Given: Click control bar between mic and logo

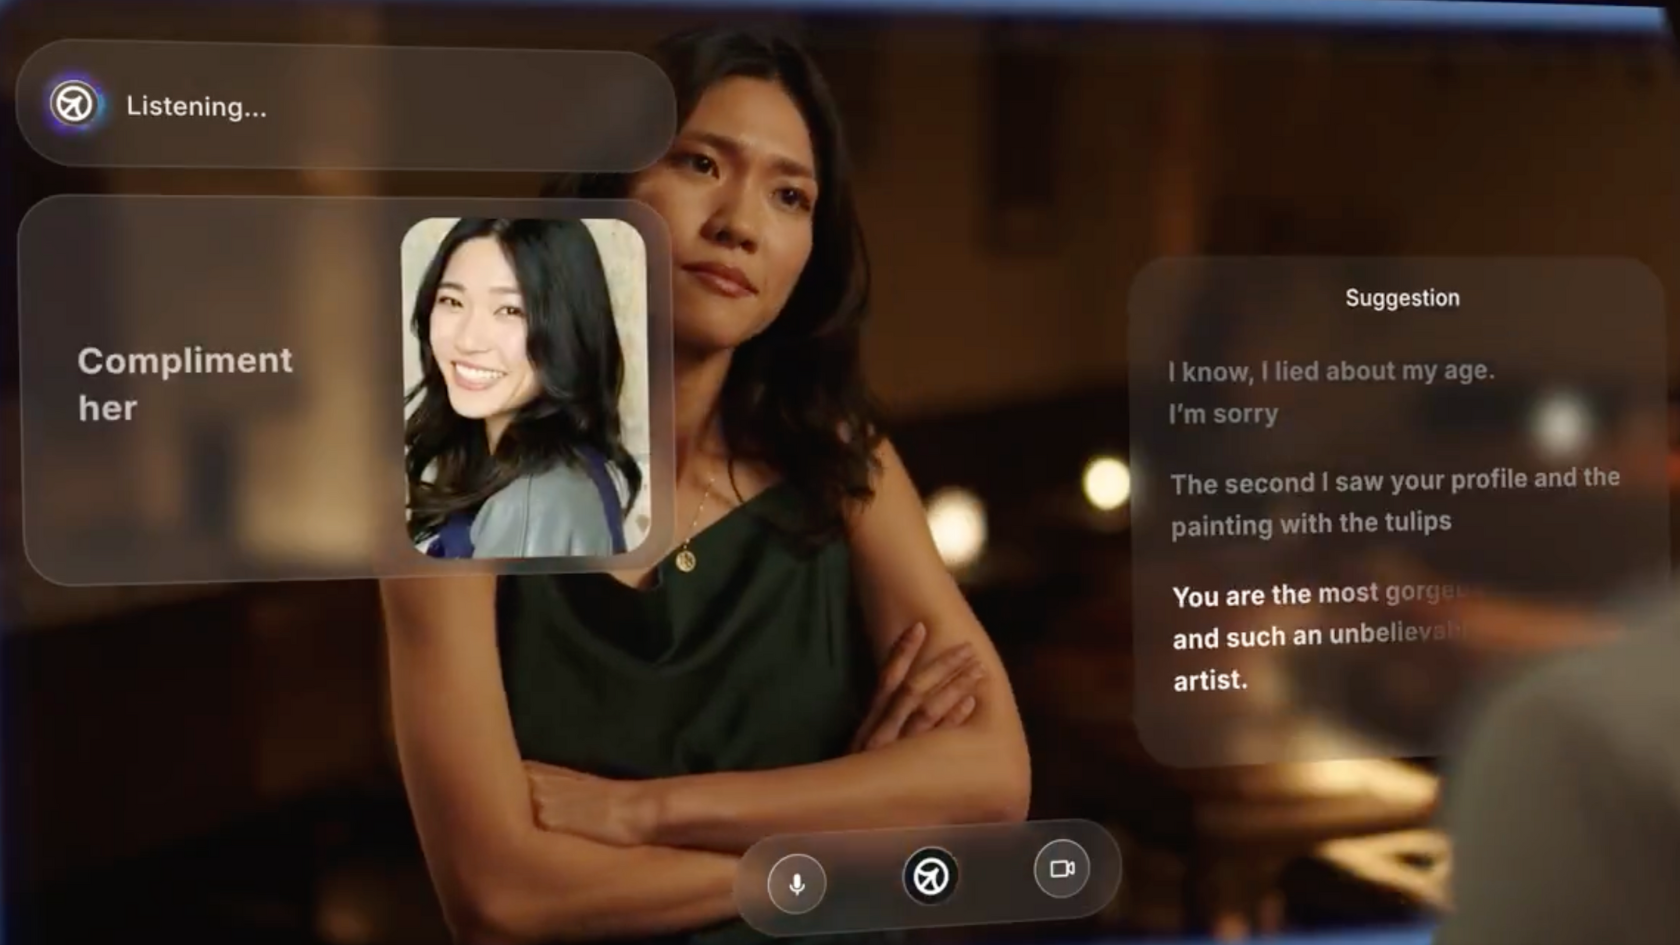Looking at the screenshot, I should tap(864, 880).
